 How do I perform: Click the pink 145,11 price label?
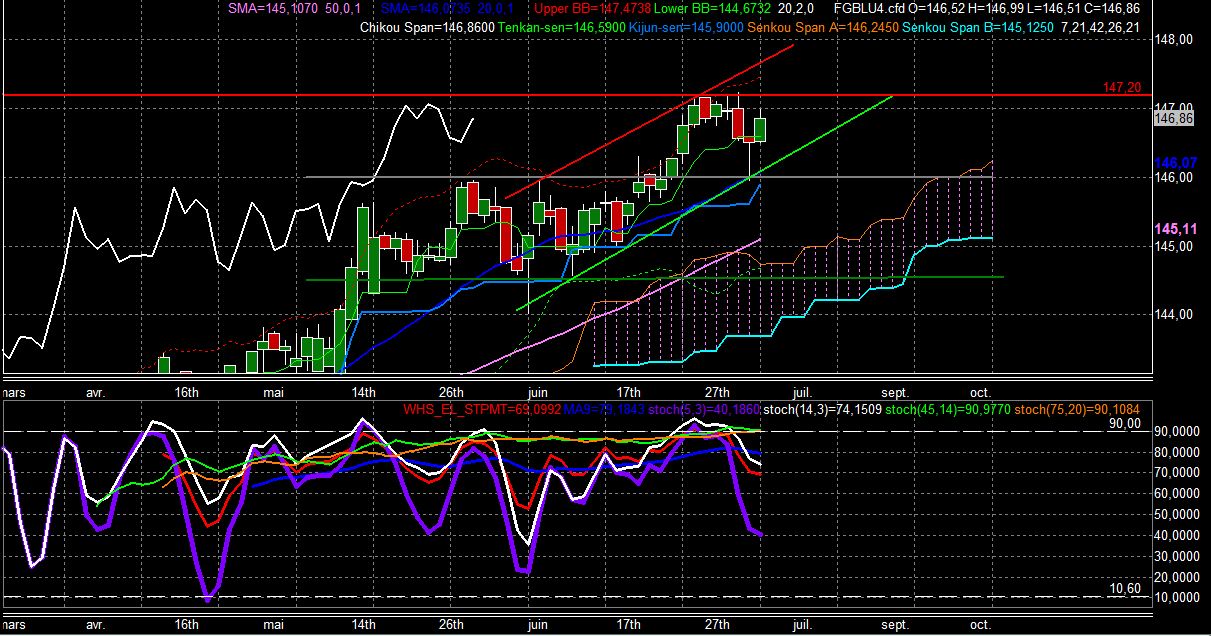tap(1176, 229)
